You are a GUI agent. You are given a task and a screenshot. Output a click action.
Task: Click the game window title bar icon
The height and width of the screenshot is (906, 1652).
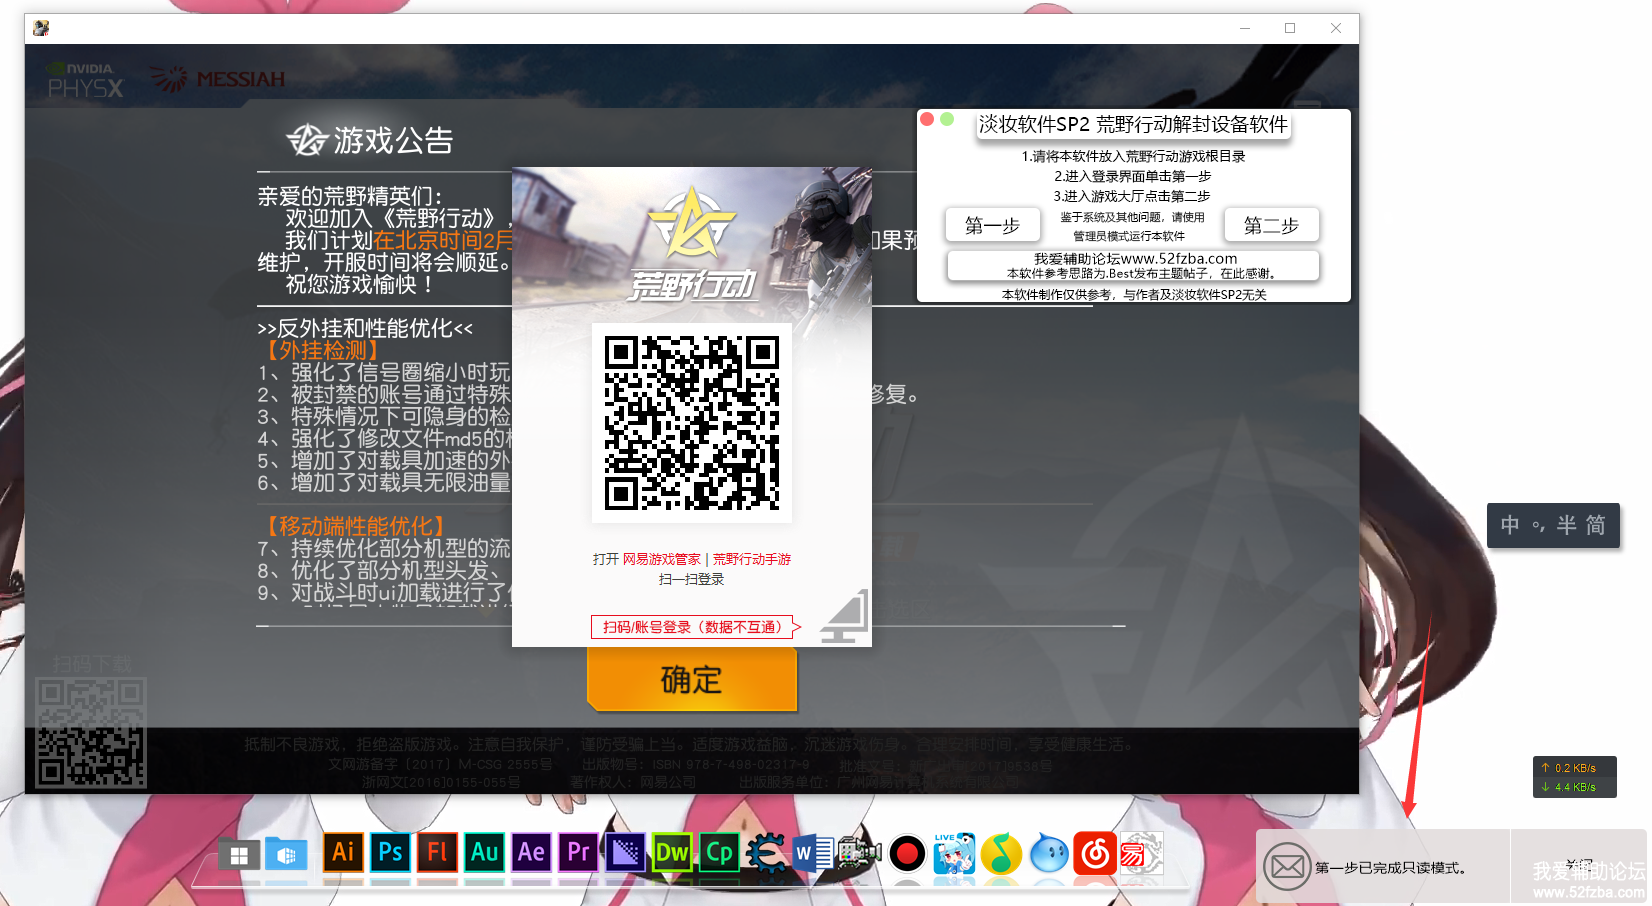41,28
